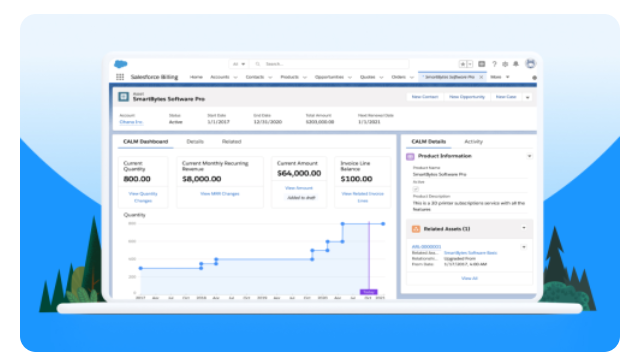Click the New Contact button
637x364 pixels.
pyautogui.click(x=425, y=97)
